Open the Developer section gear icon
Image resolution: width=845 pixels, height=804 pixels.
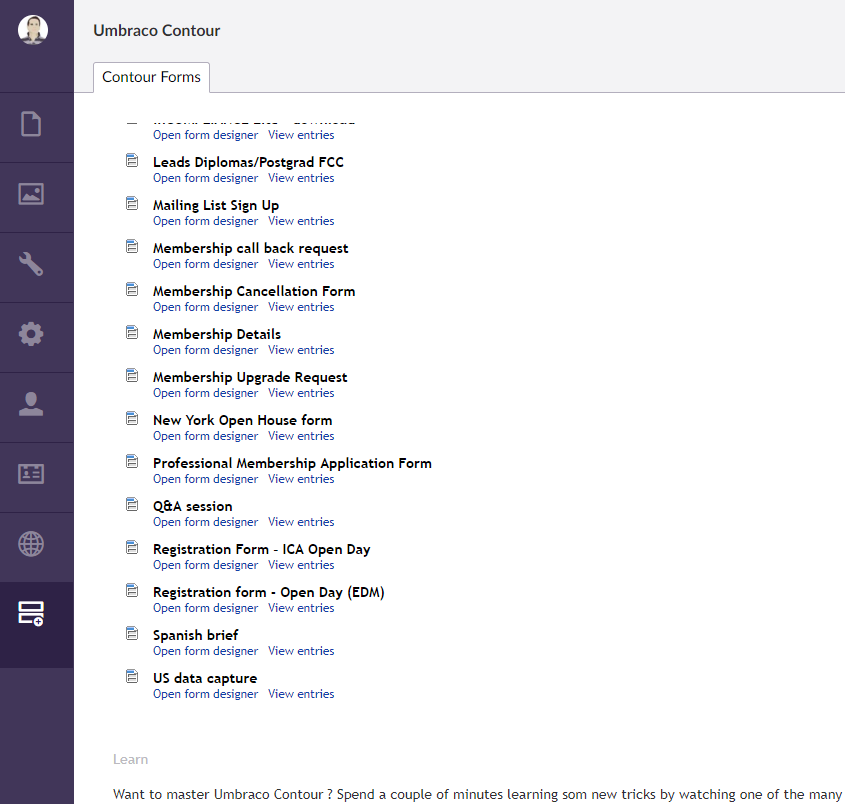tap(31, 334)
